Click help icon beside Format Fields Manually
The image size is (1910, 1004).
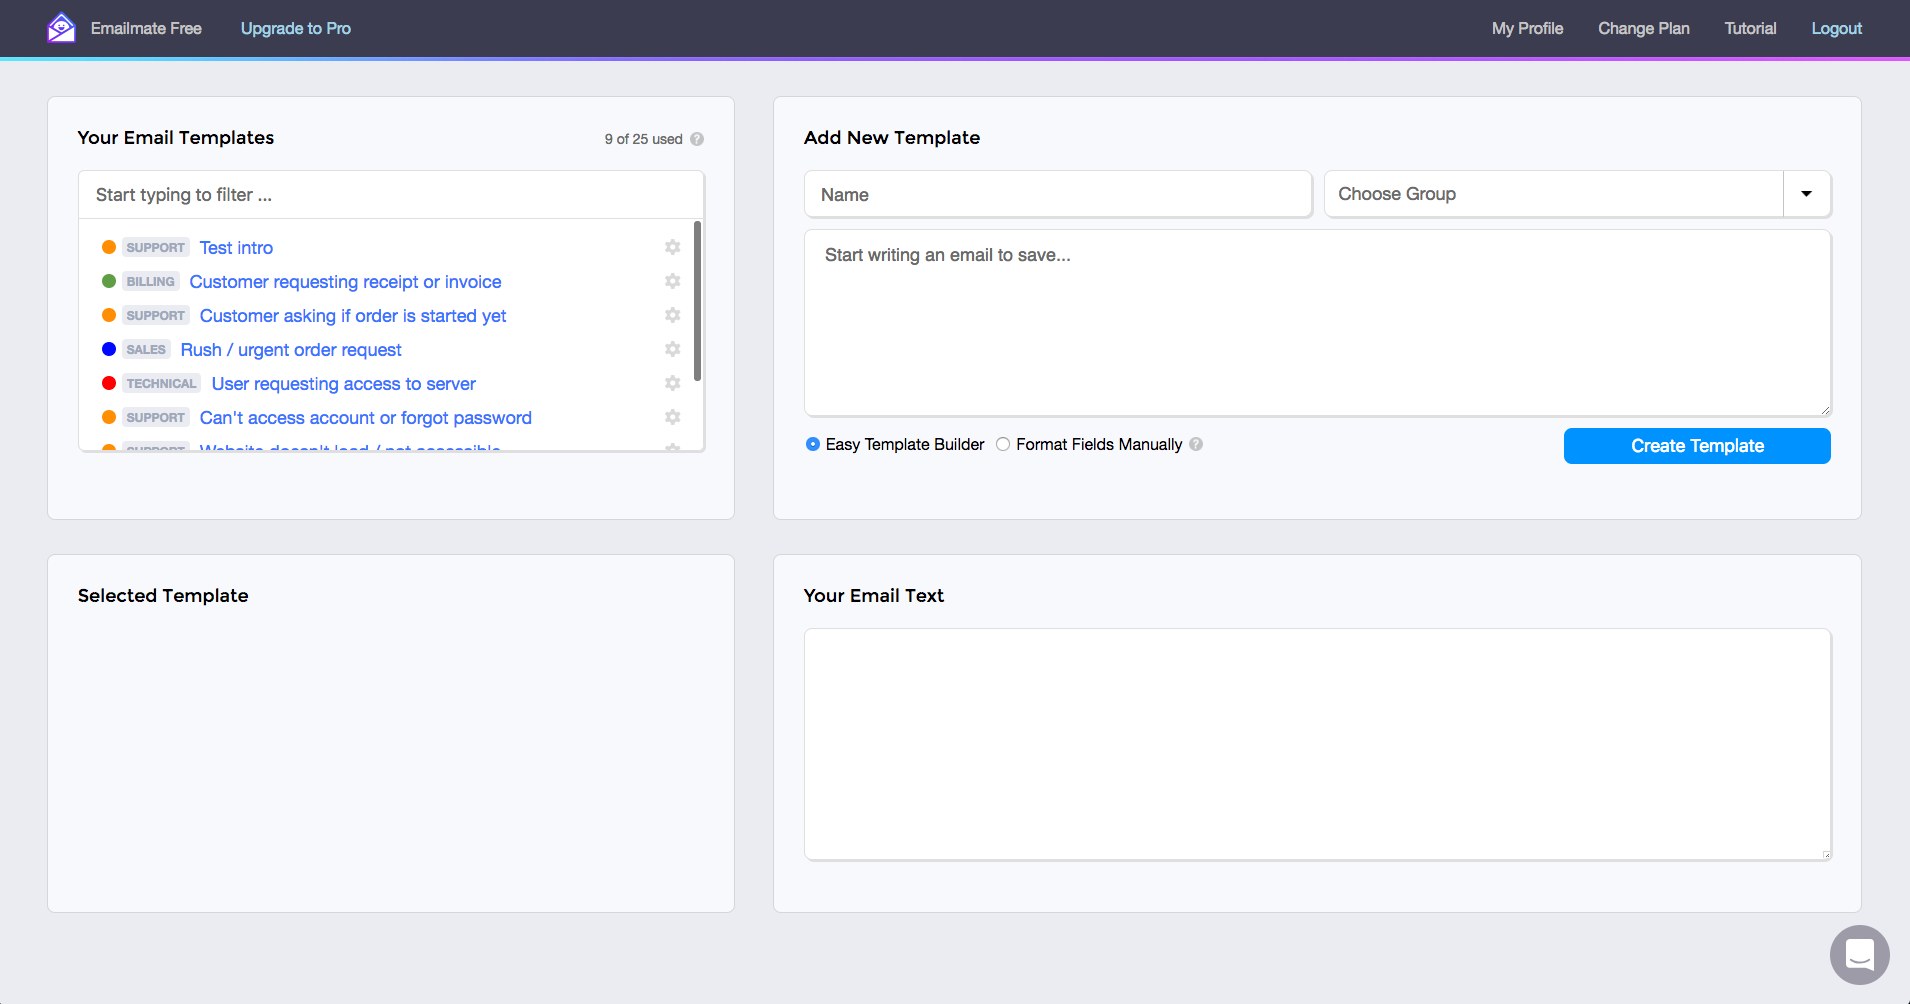[x=1196, y=444]
